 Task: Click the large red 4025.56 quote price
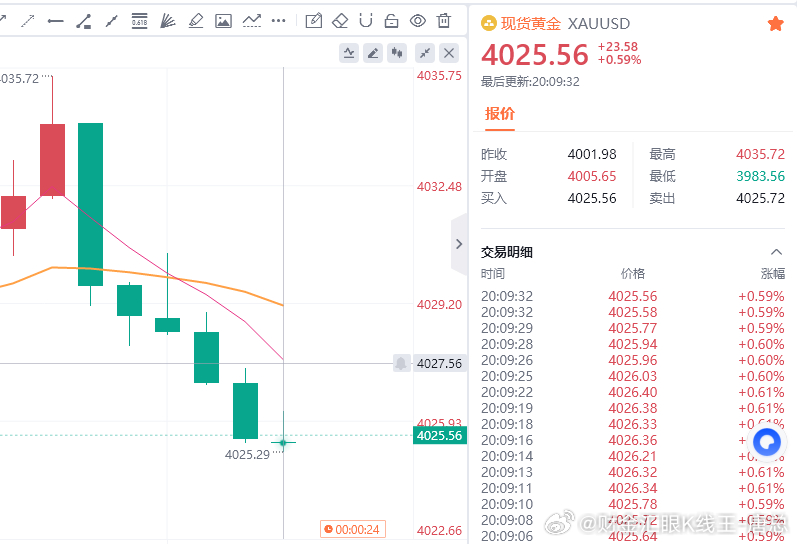point(535,55)
